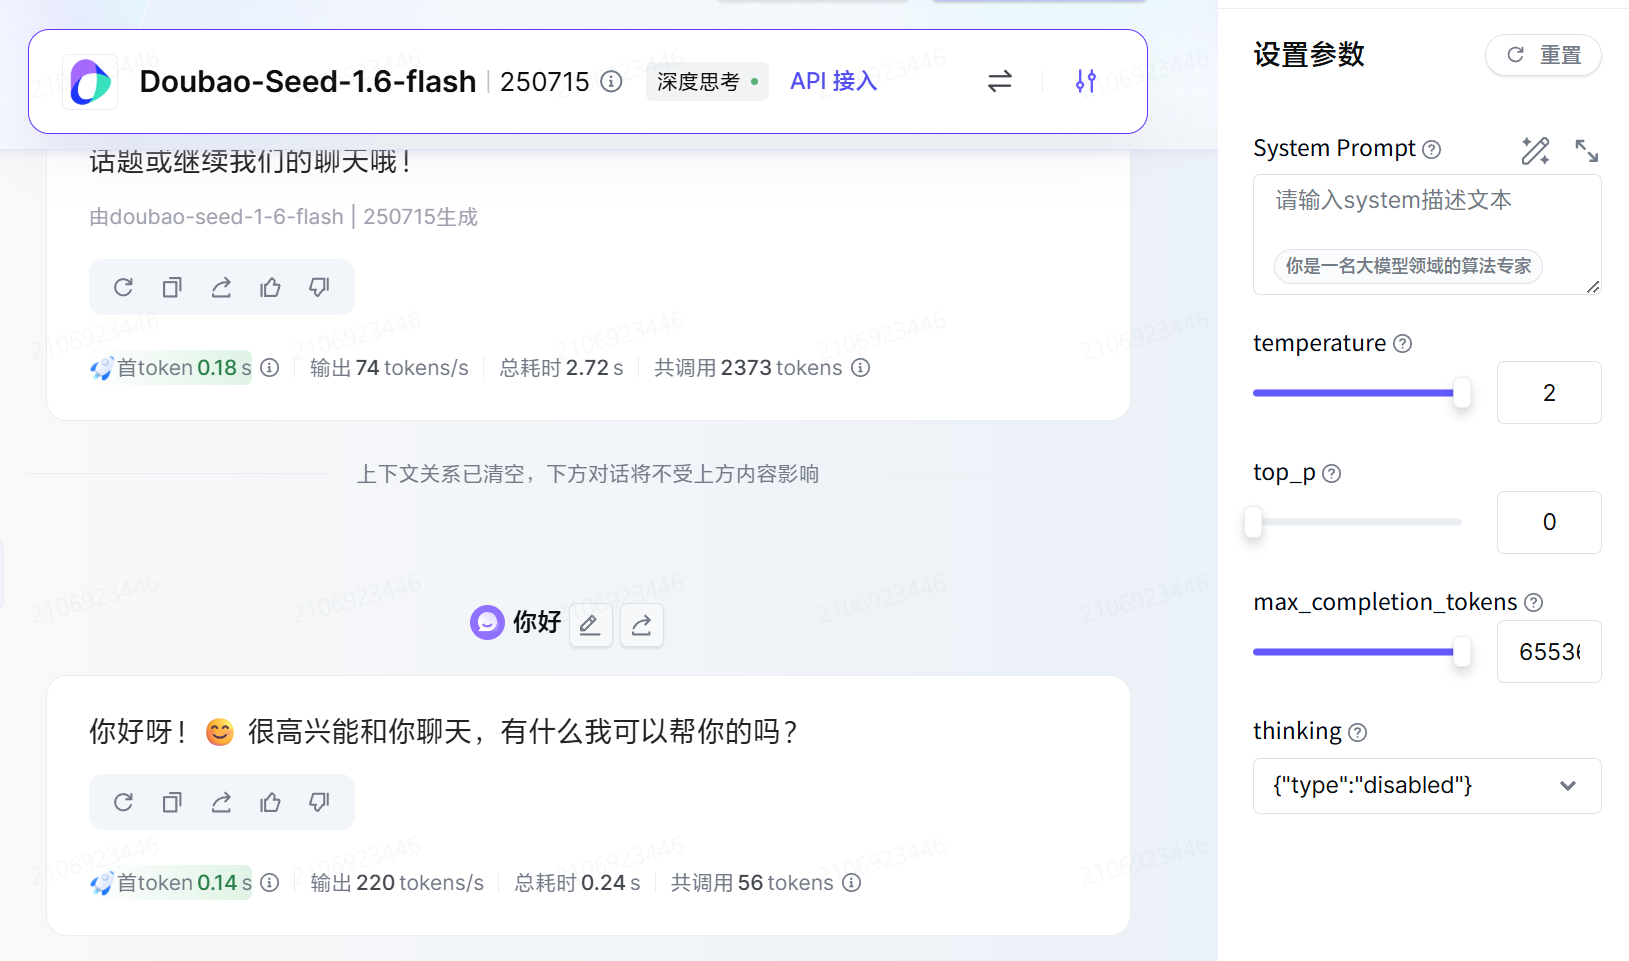Copy the 你好呀 greeting response
Viewport: 1629px width, 961px height.
[x=172, y=802]
